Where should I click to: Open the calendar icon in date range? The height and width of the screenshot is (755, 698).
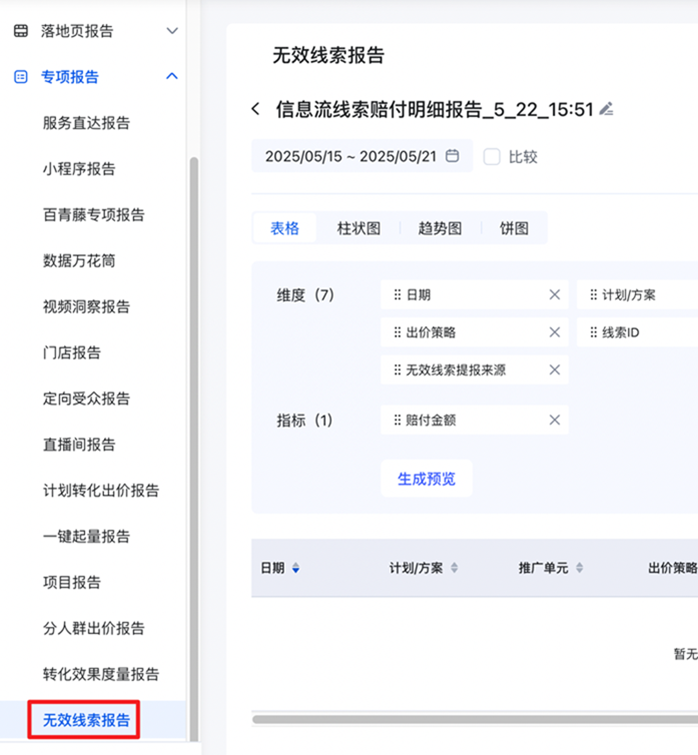coord(452,156)
